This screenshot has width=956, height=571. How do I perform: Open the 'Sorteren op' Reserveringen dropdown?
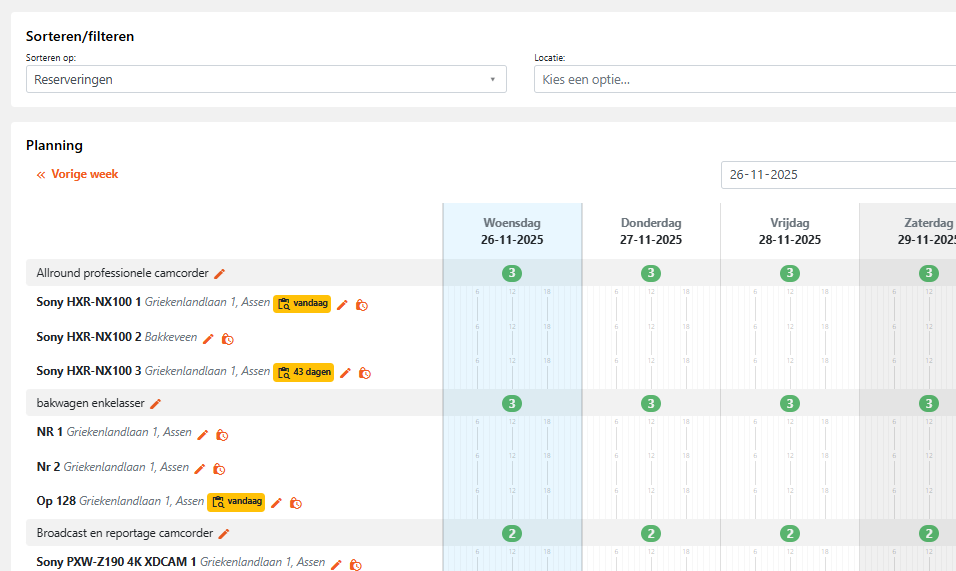point(266,79)
